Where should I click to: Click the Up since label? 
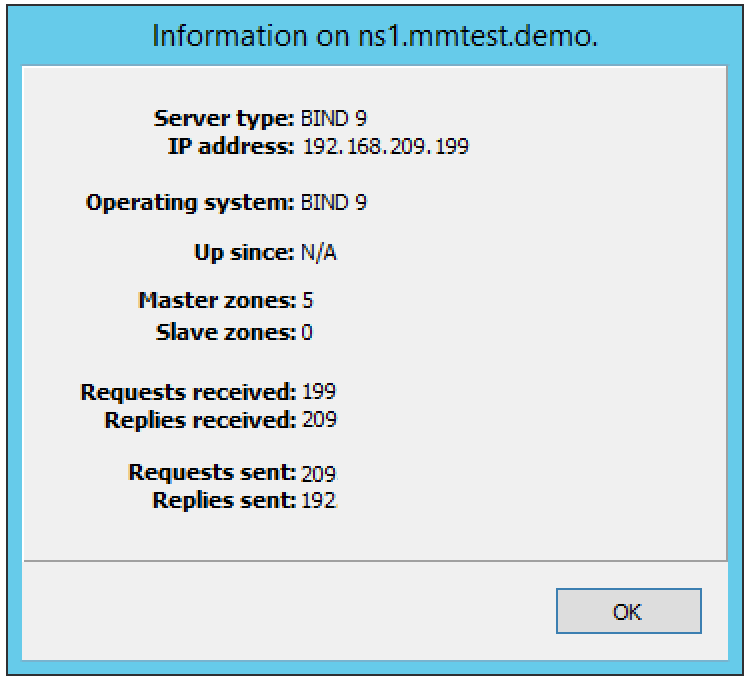tap(244, 253)
